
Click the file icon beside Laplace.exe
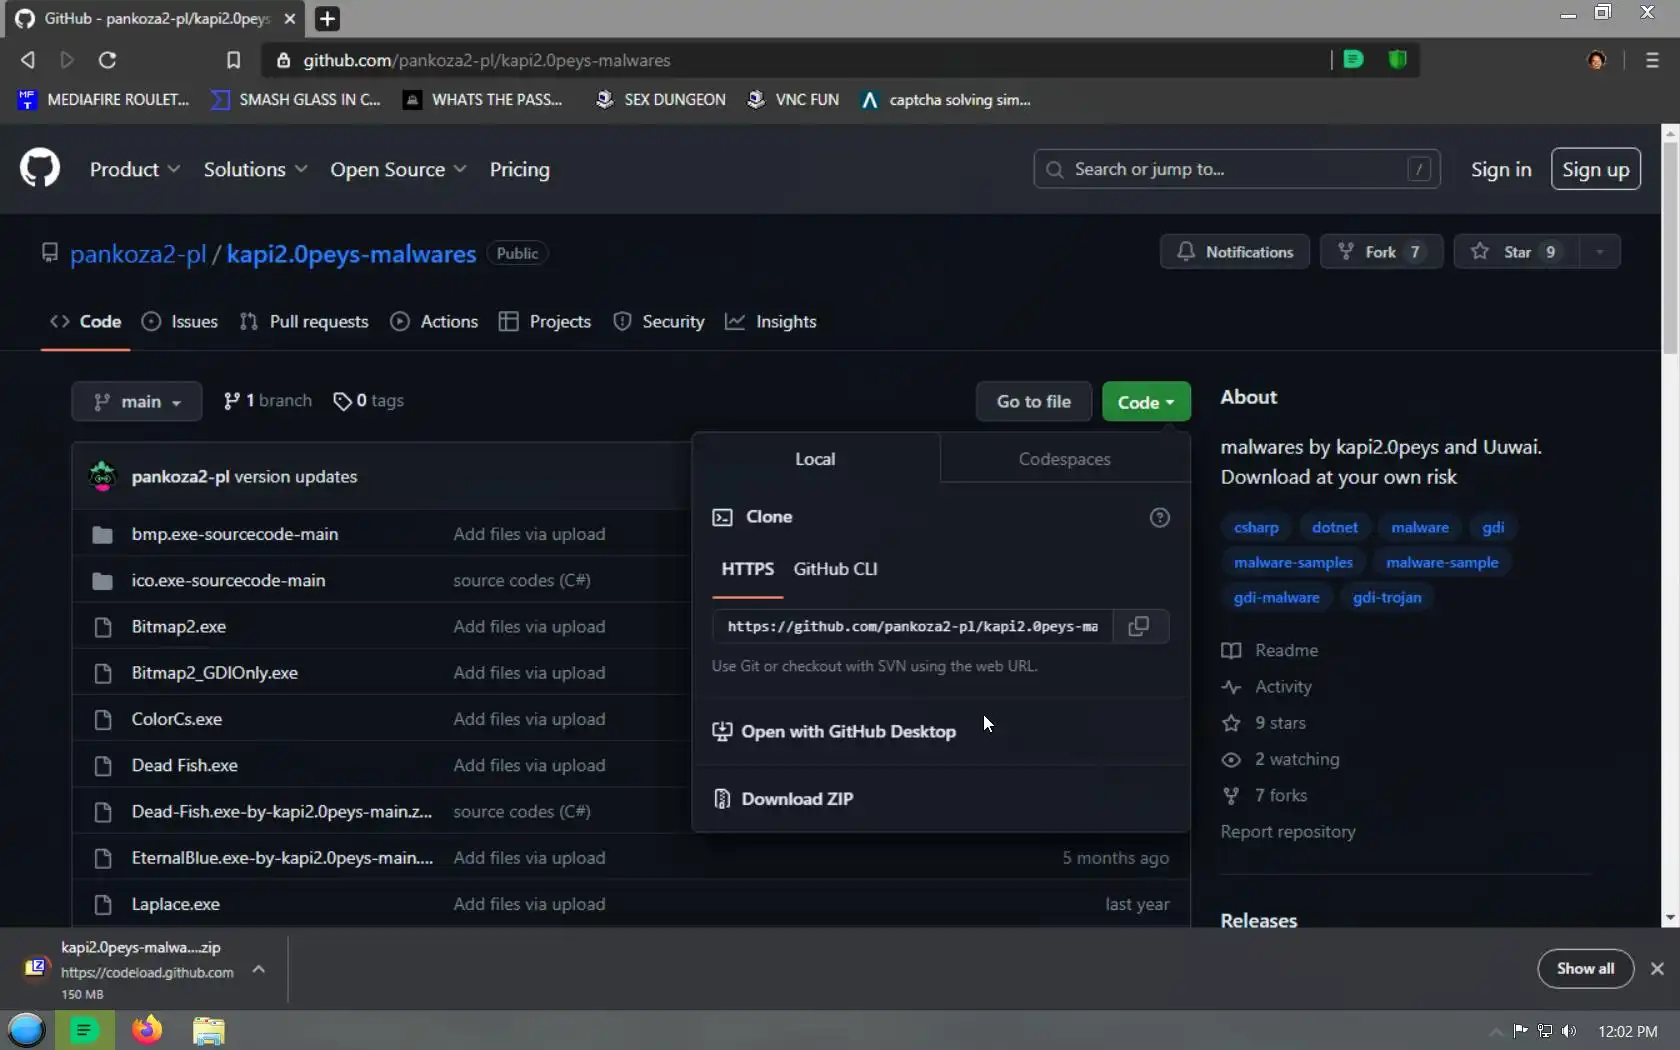click(x=102, y=904)
